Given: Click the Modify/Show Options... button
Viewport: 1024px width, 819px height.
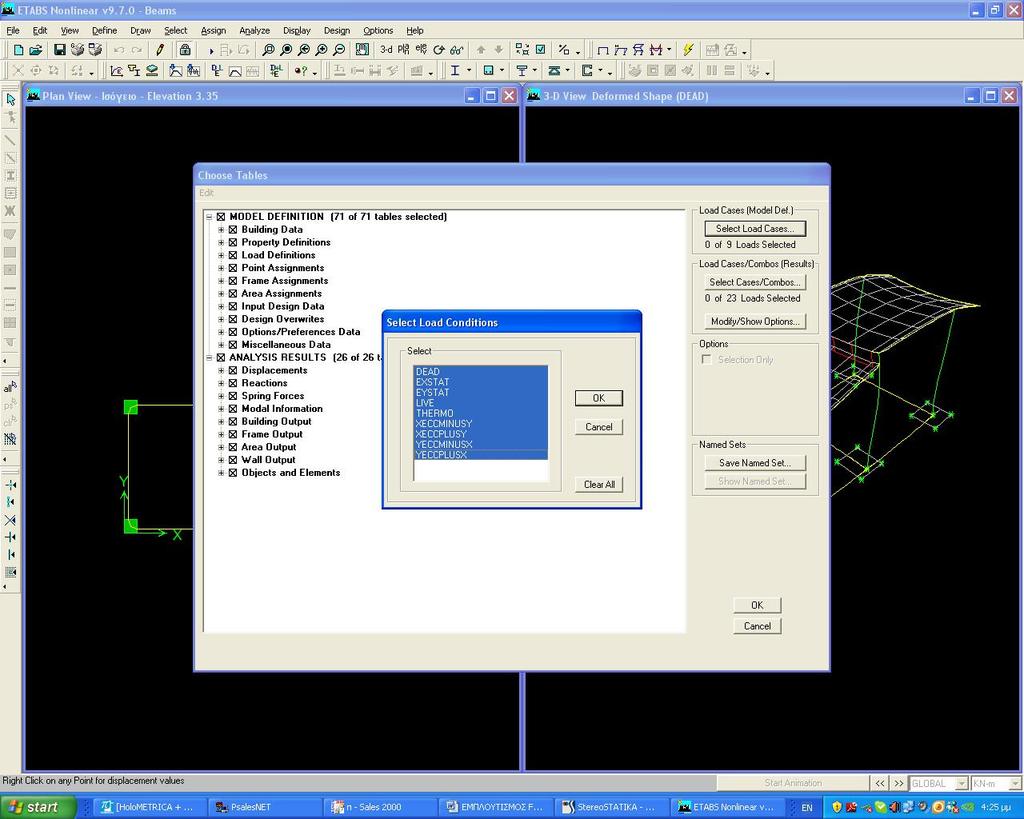Looking at the screenshot, I should (755, 321).
